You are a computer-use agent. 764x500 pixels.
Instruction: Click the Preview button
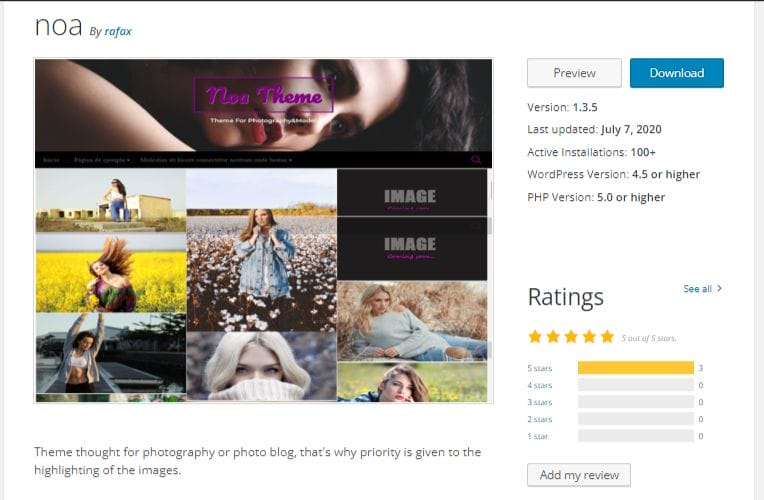point(574,73)
